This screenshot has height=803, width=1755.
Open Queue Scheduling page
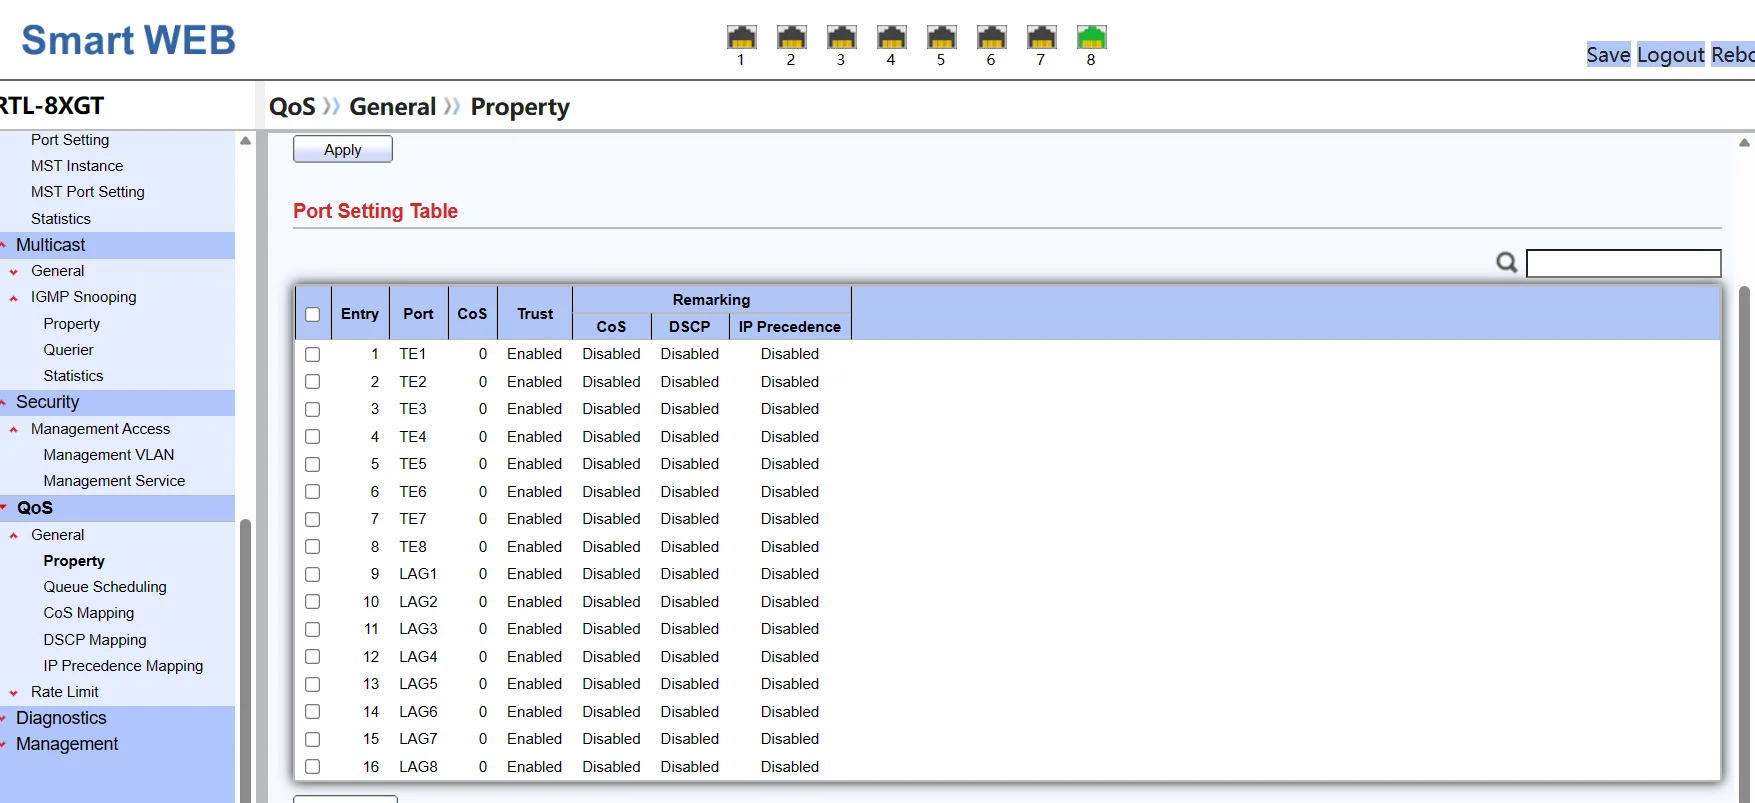pos(105,587)
